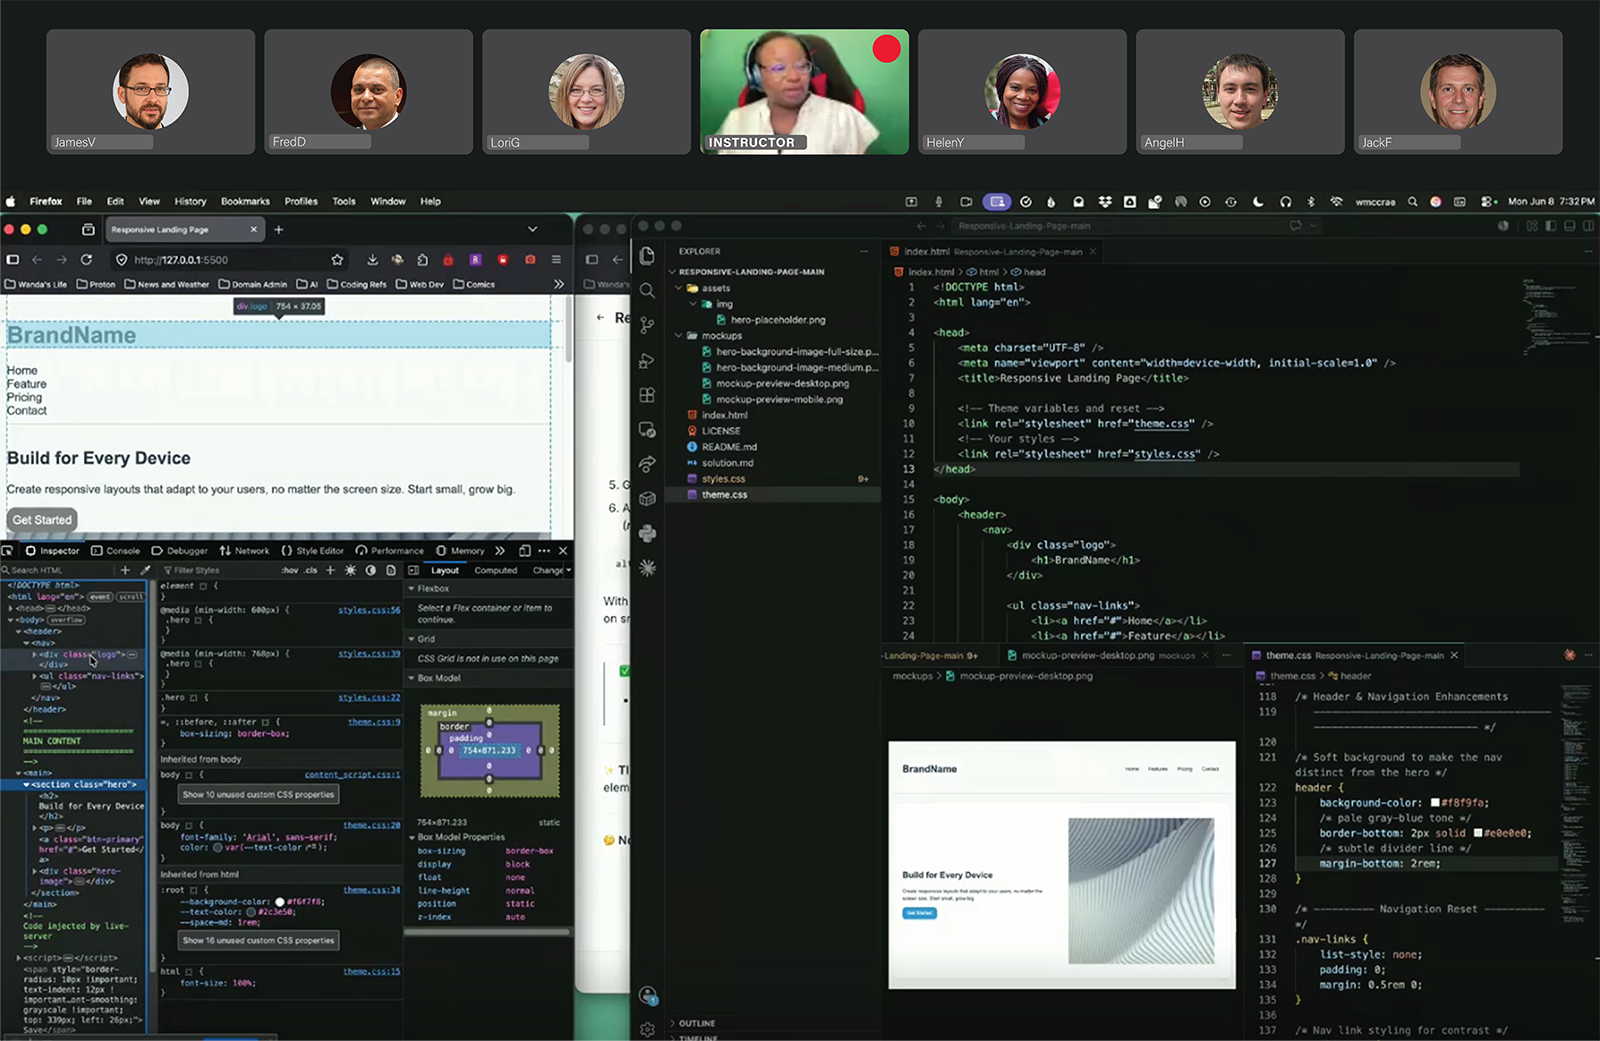Show more bookmarks toolbar items chevron
The image size is (1600, 1041).
(559, 284)
